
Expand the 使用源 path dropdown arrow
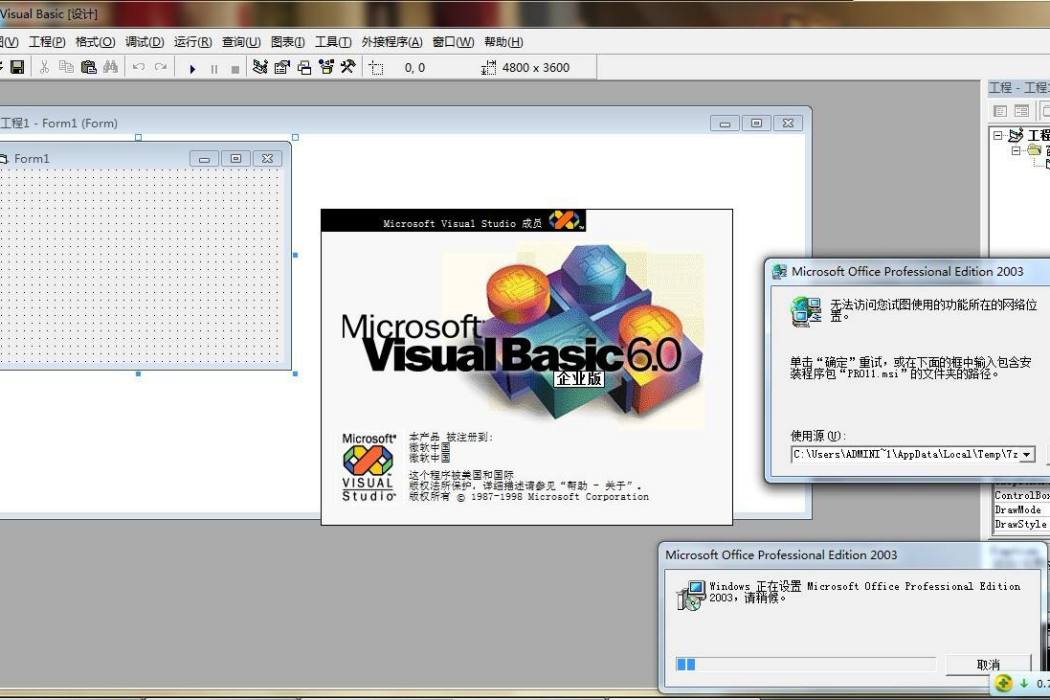coord(1027,454)
